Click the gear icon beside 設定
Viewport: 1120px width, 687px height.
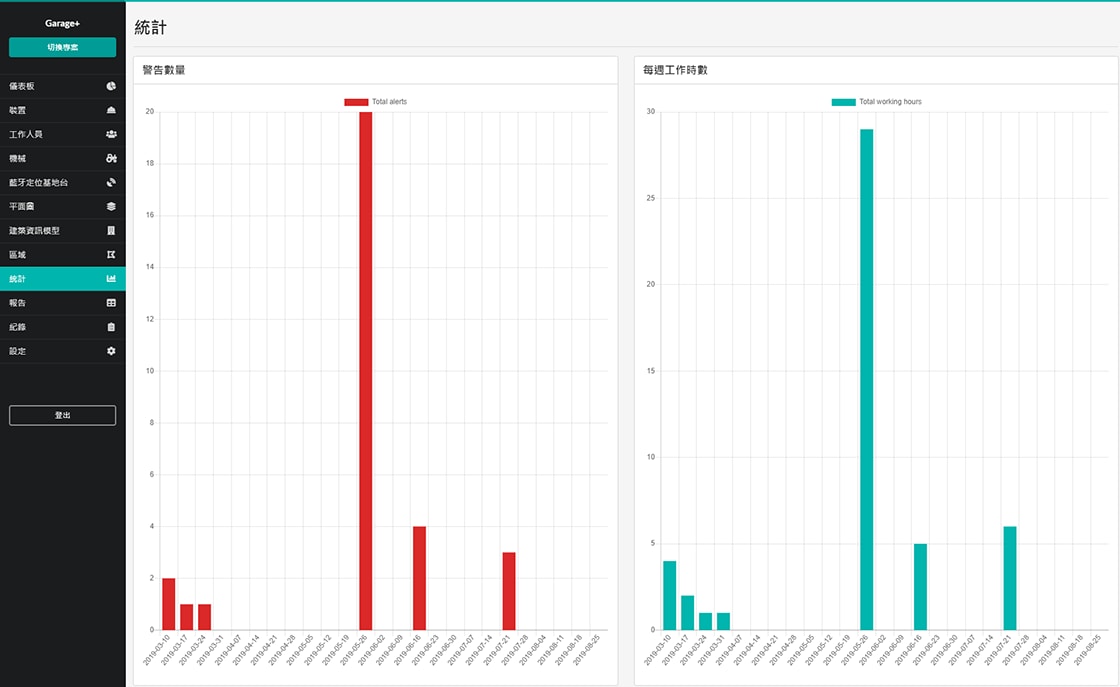click(111, 351)
